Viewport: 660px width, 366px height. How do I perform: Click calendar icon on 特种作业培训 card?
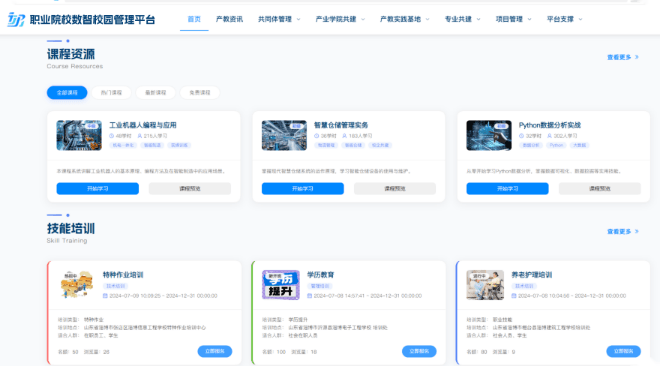pyautogui.click(x=105, y=296)
